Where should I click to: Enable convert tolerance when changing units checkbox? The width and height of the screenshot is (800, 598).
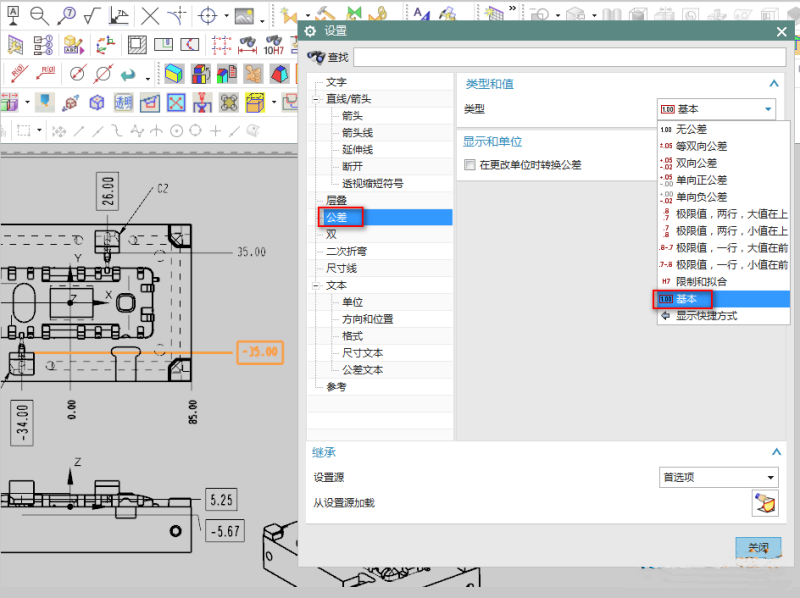click(469, 165)
